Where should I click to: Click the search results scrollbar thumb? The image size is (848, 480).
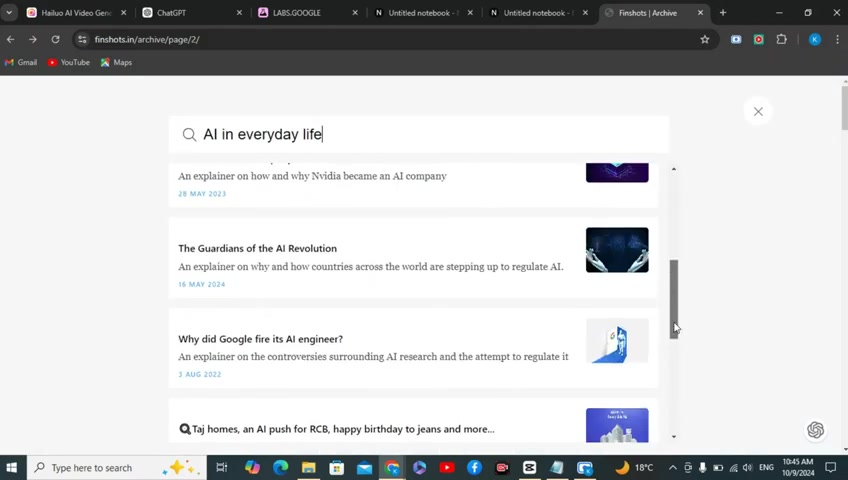pyautogui.click(x=674, y=299)
